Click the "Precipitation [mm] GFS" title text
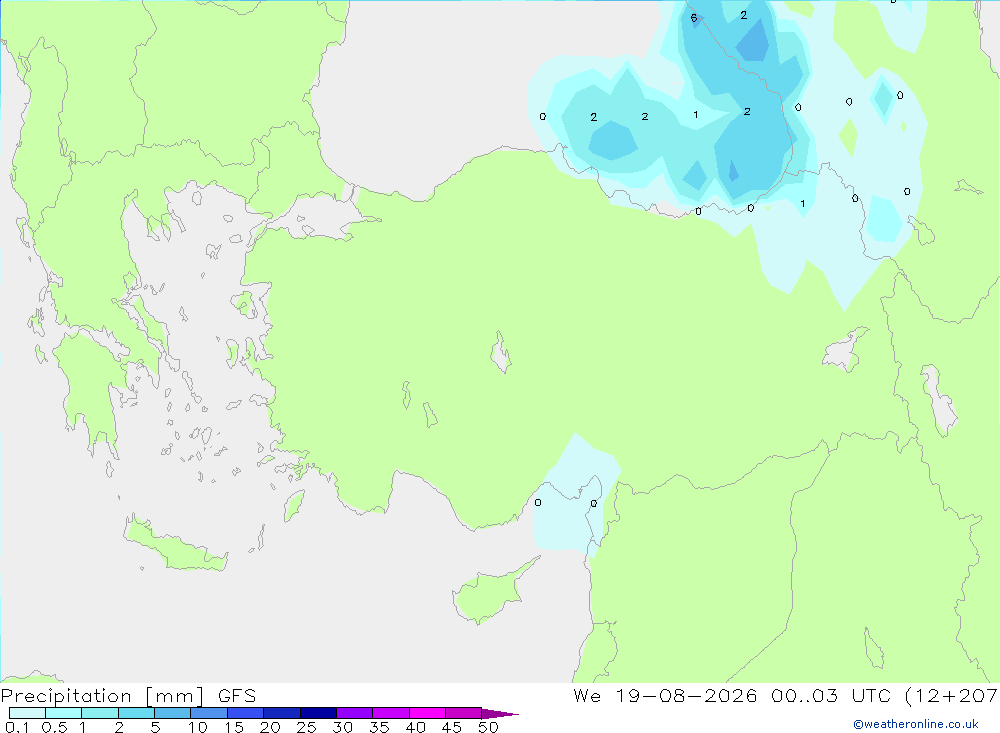 (x=128, y=696)
